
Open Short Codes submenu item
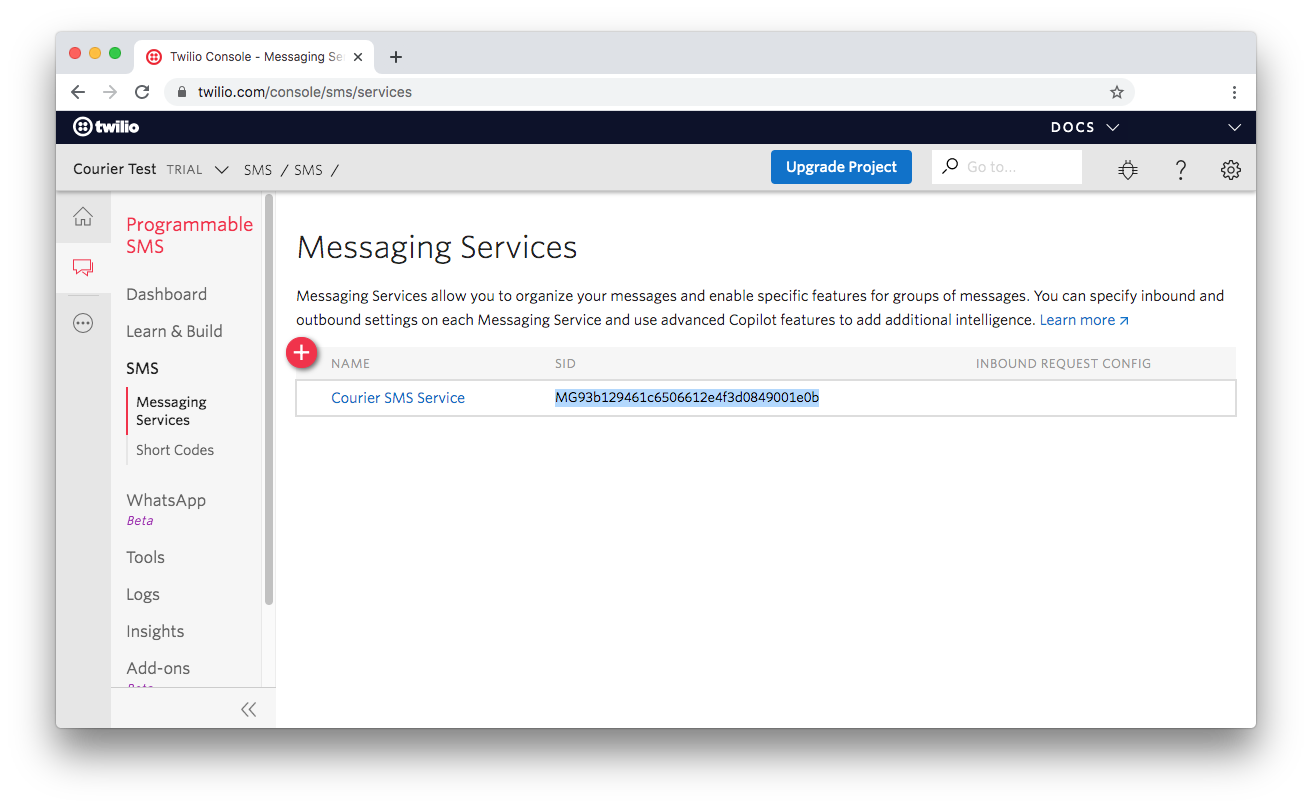pos(175,450)
